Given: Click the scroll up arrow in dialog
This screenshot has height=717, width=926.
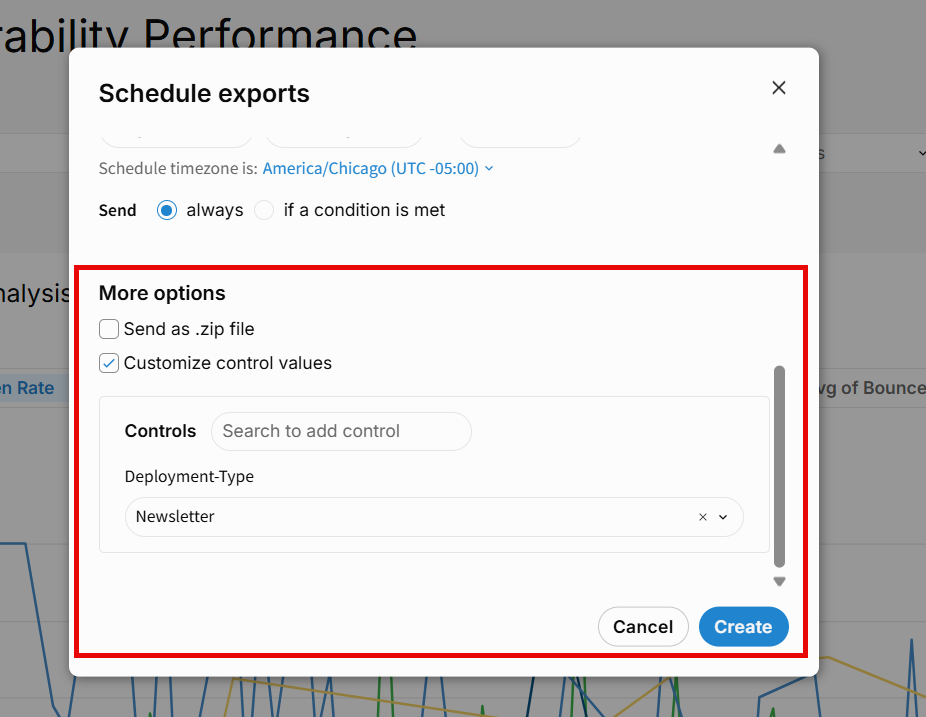Looking at the screenshot, I should click(779, 149).
